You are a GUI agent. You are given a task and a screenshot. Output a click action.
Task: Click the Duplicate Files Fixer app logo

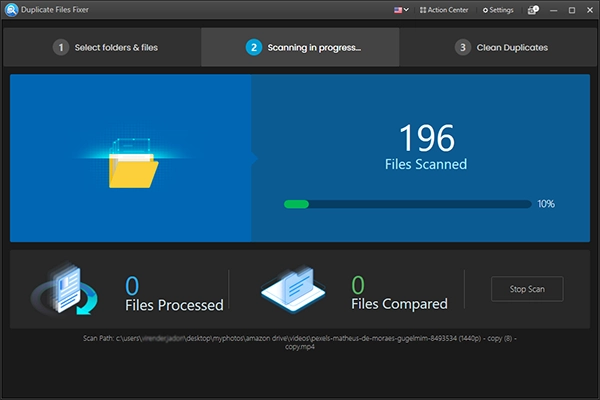11,10
